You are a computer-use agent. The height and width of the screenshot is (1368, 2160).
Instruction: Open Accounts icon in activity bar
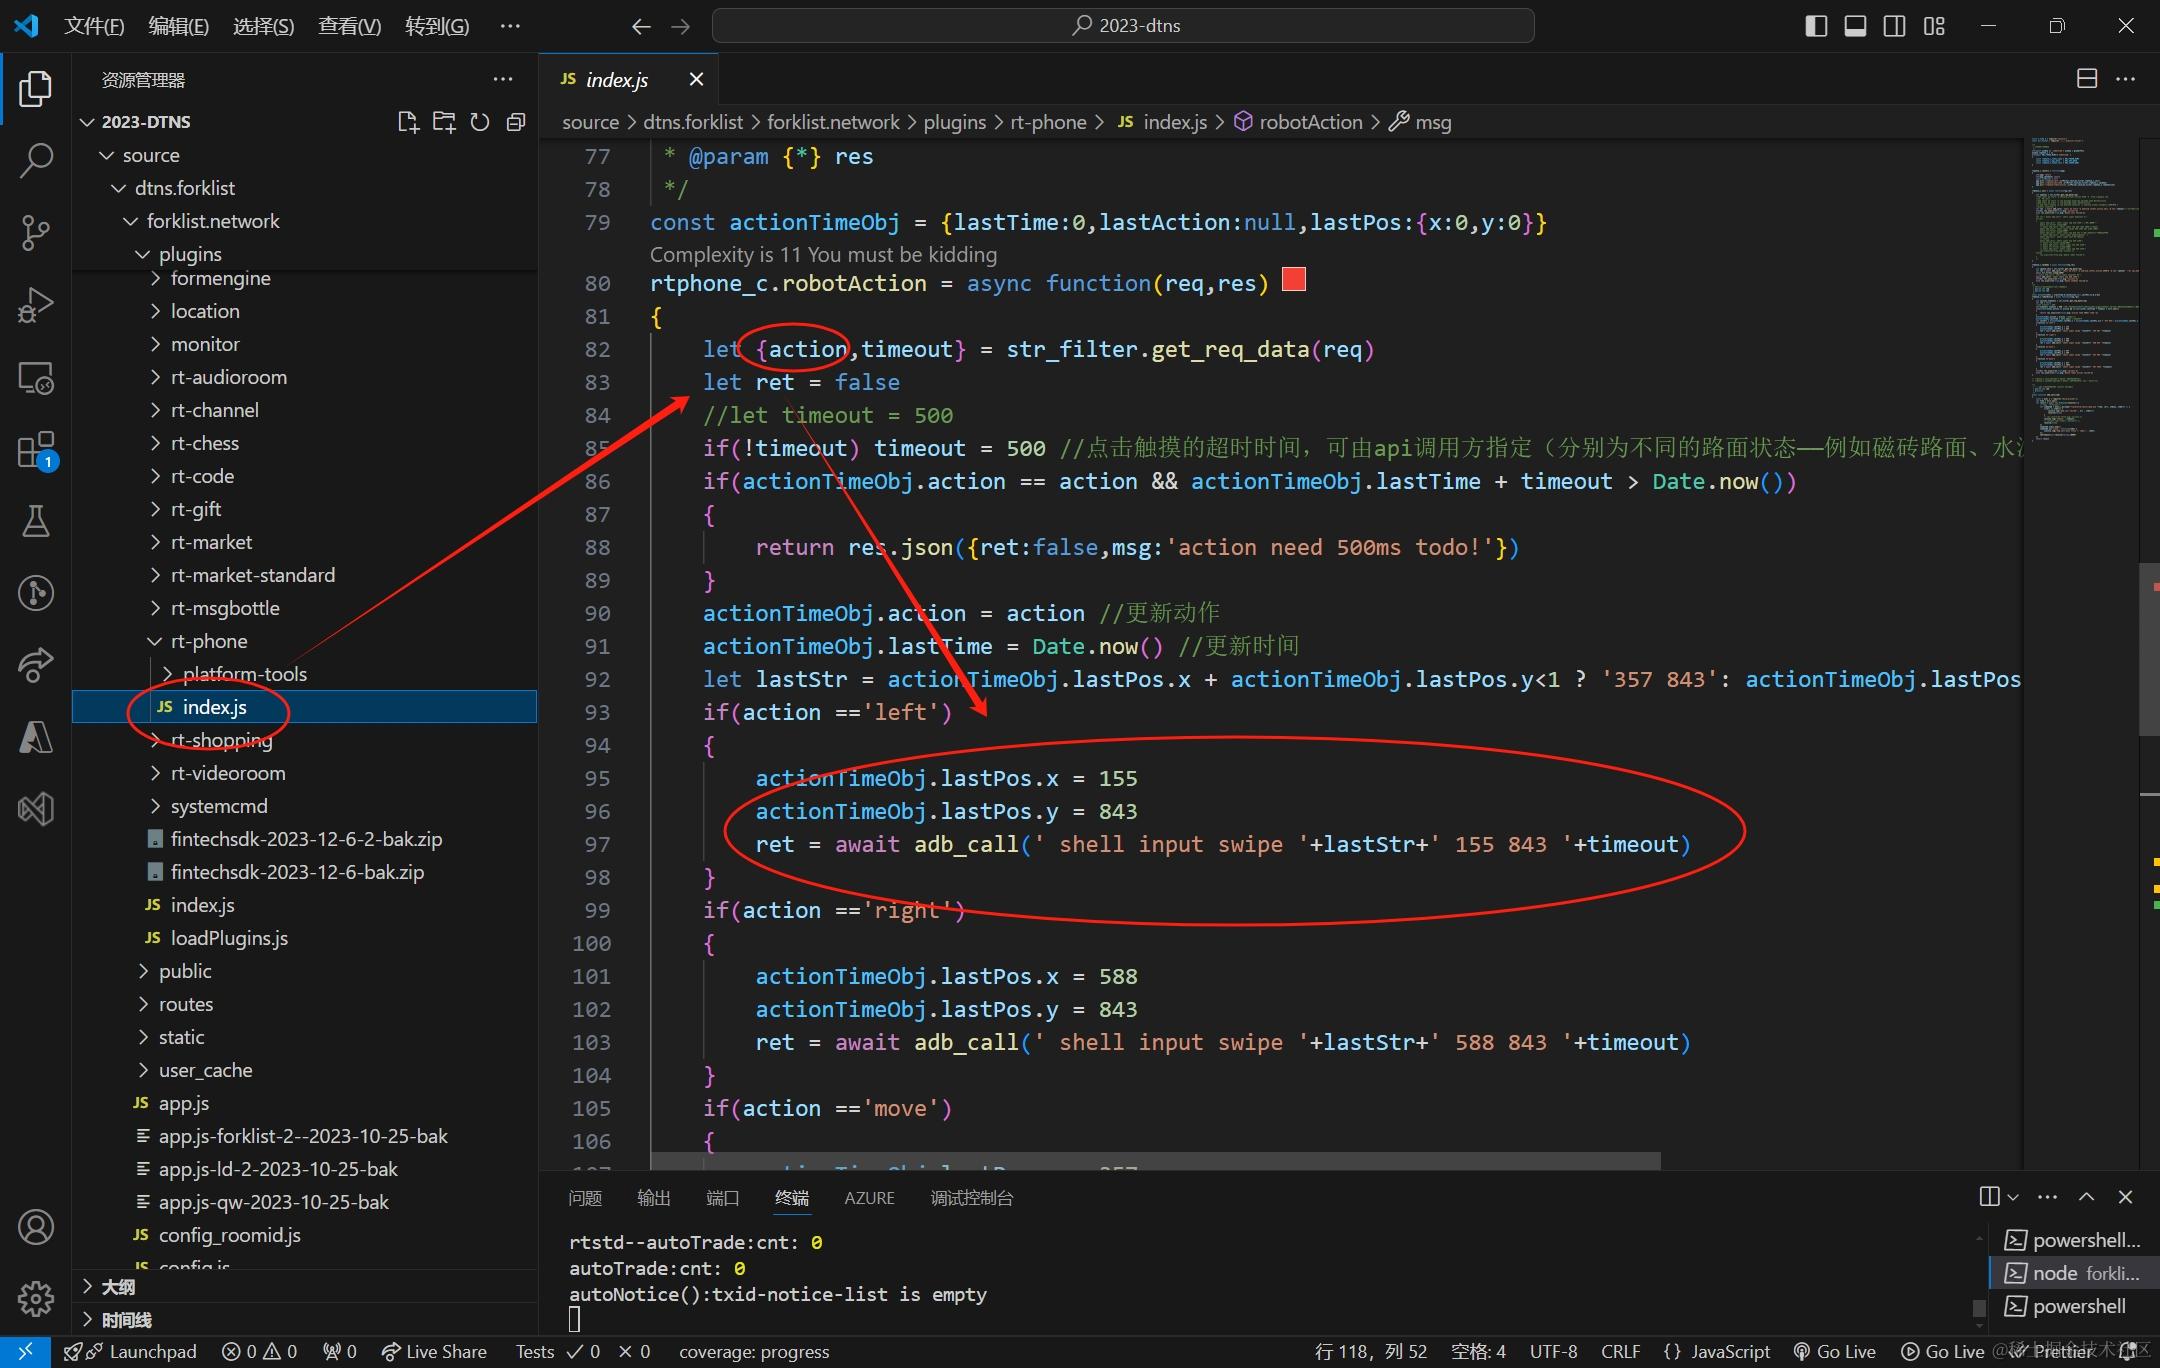click(36, 1227)
